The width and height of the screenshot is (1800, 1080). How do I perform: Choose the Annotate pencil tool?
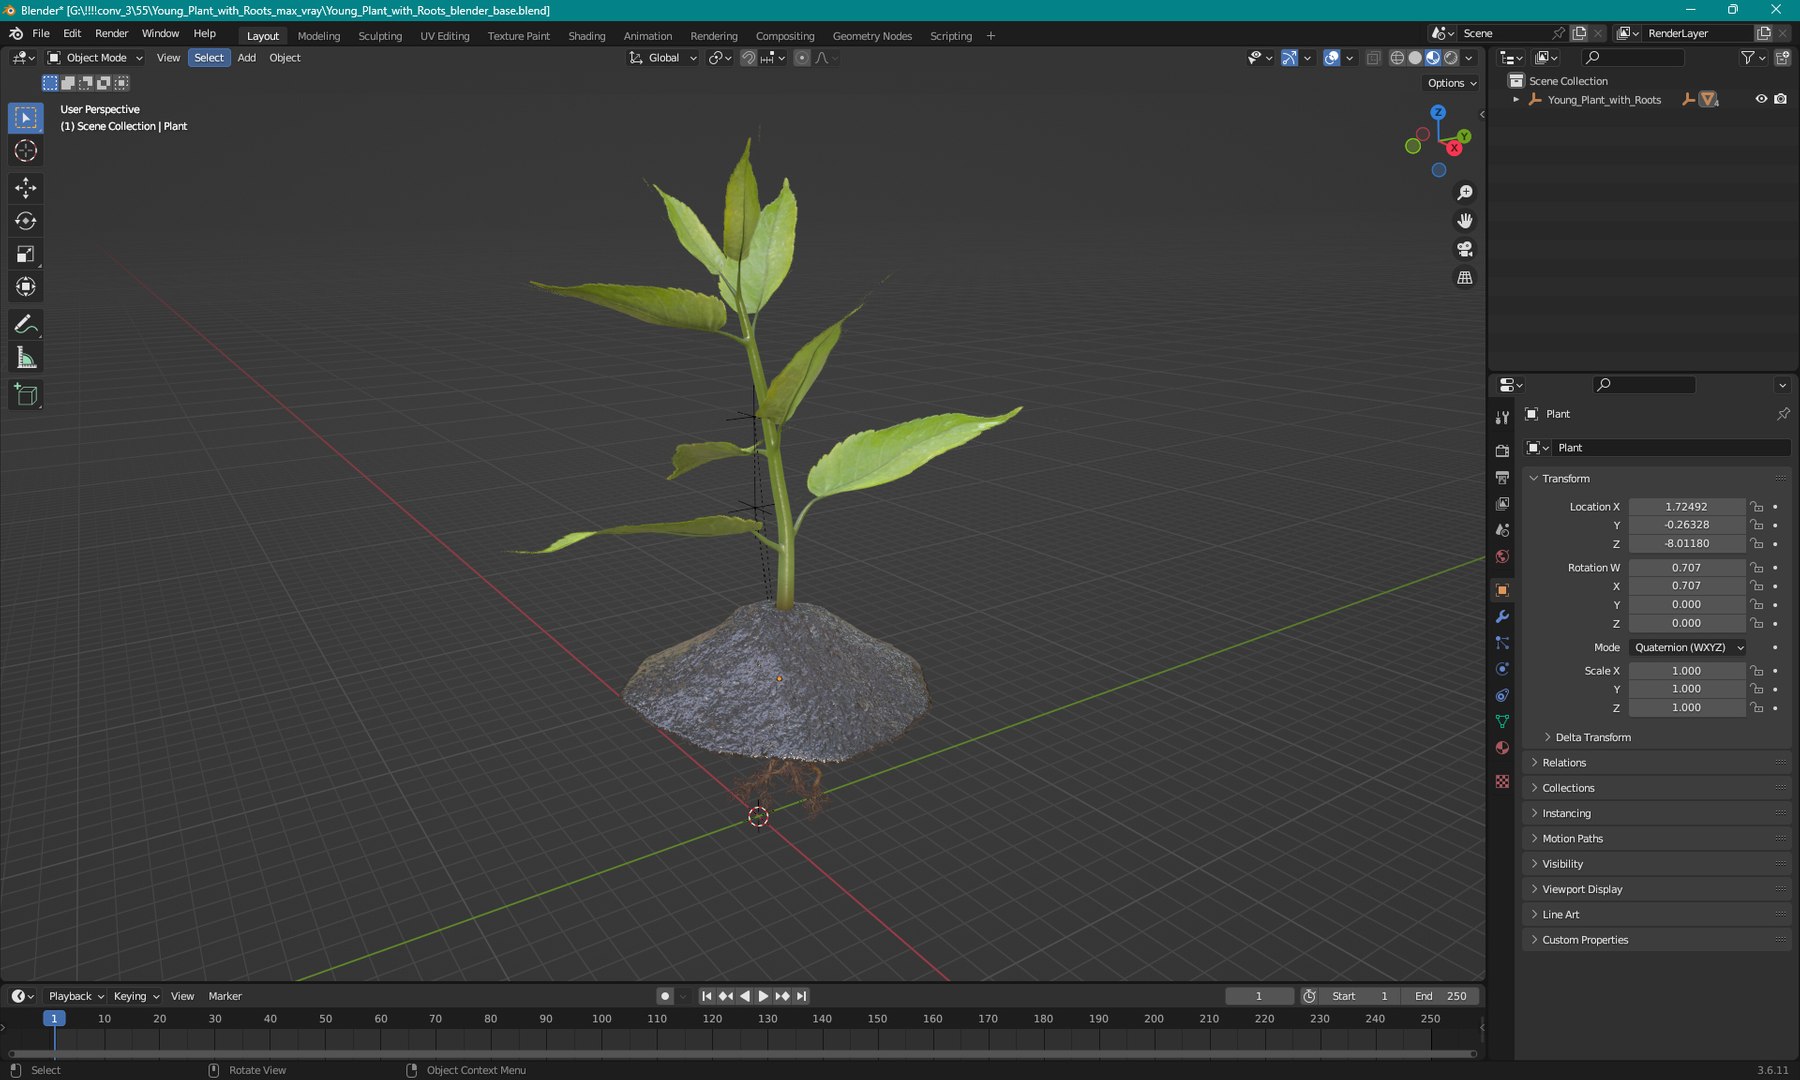coord(26,325)
